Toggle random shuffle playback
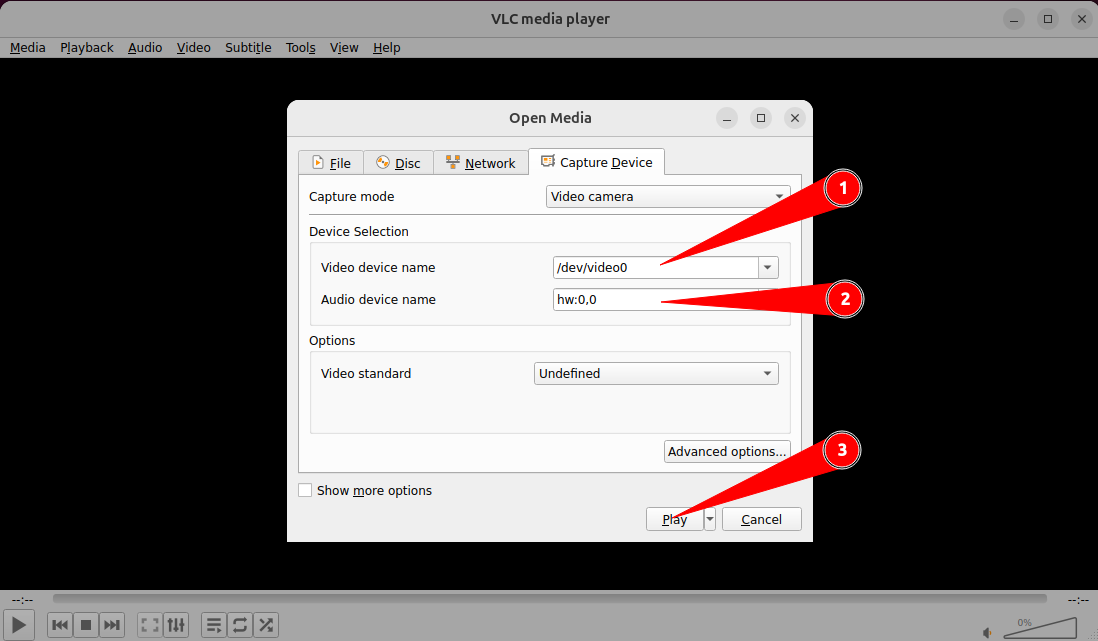 [x=266, y=625]
